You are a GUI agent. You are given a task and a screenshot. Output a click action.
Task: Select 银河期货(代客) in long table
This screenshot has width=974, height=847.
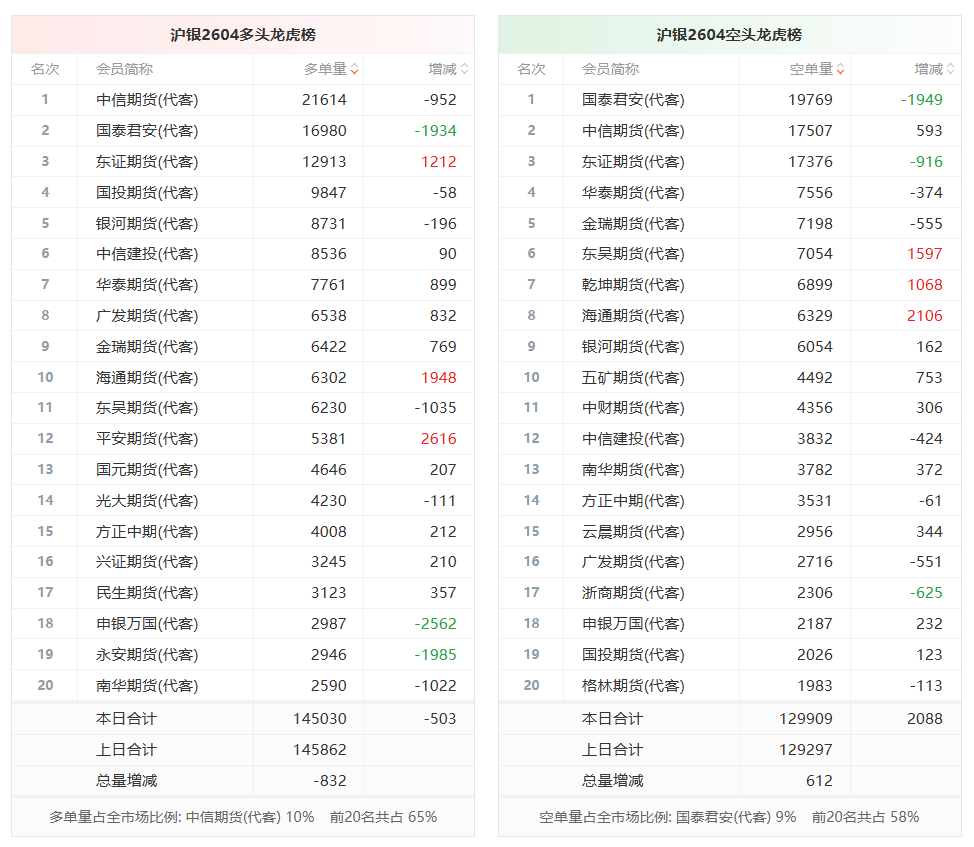tap(147, 224)
